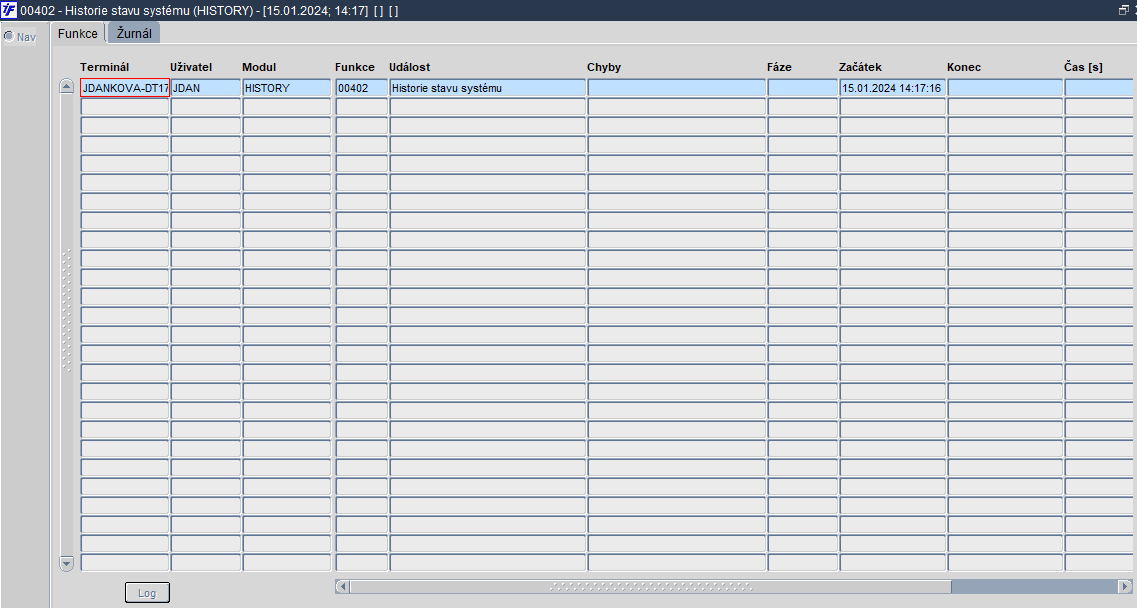
Task: Select the JDANKOVA-DT17 terminal cell
Action: tap(125, 88)
